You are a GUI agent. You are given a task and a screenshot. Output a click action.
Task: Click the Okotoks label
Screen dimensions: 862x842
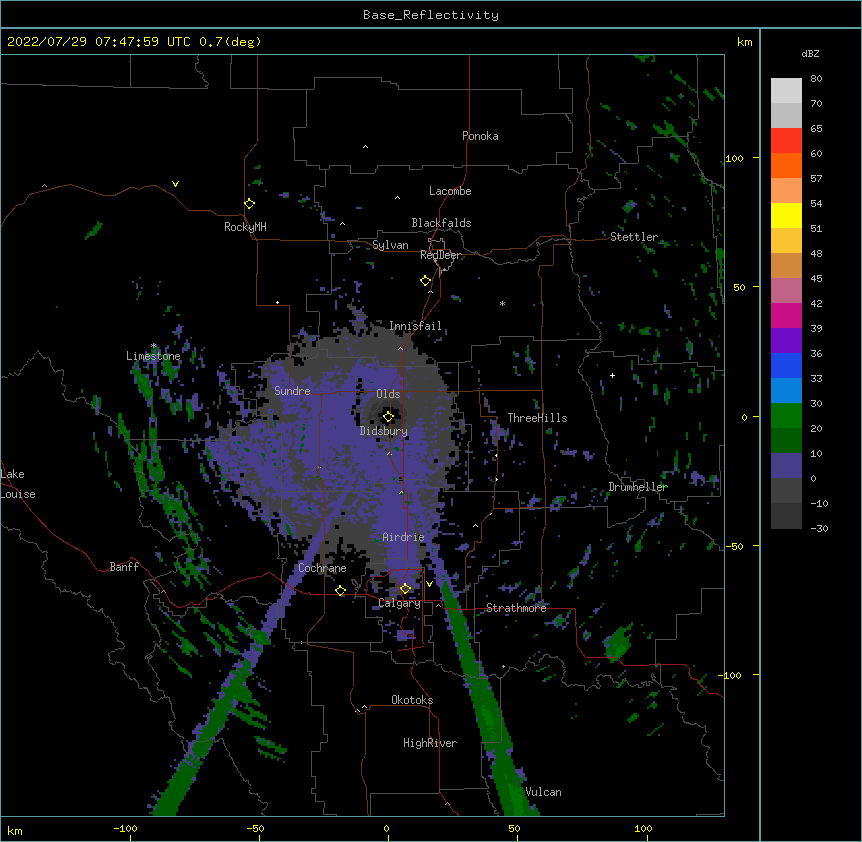[x=412, y=700]
